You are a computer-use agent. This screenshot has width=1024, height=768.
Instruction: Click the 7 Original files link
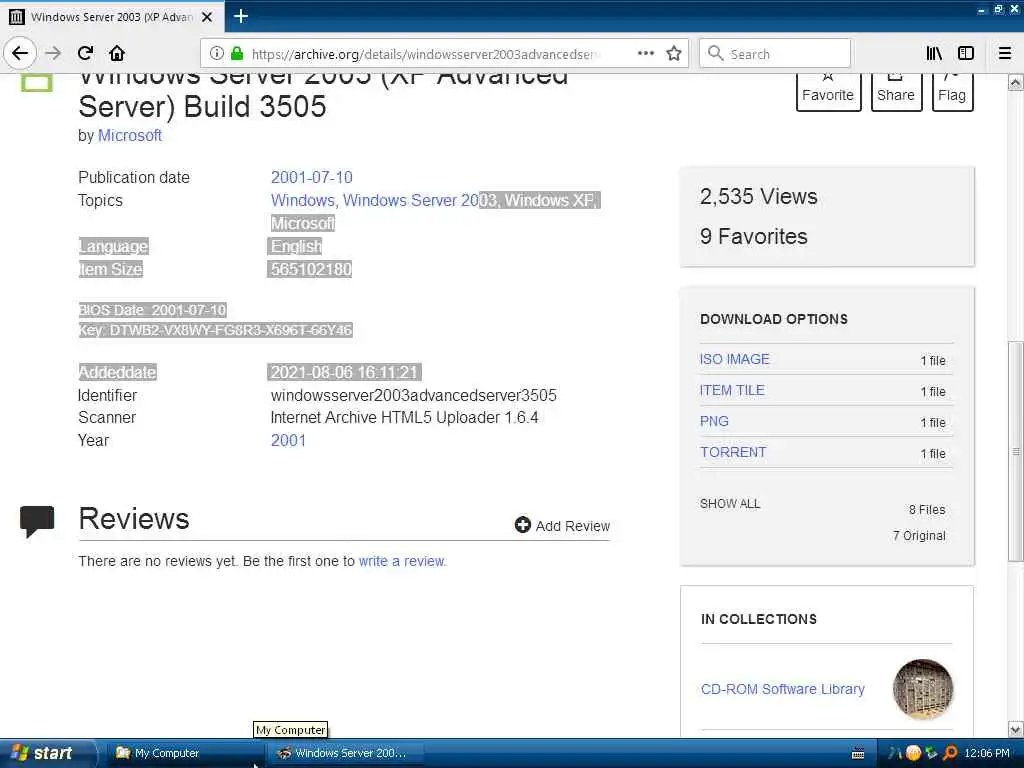tap(919, 536)
